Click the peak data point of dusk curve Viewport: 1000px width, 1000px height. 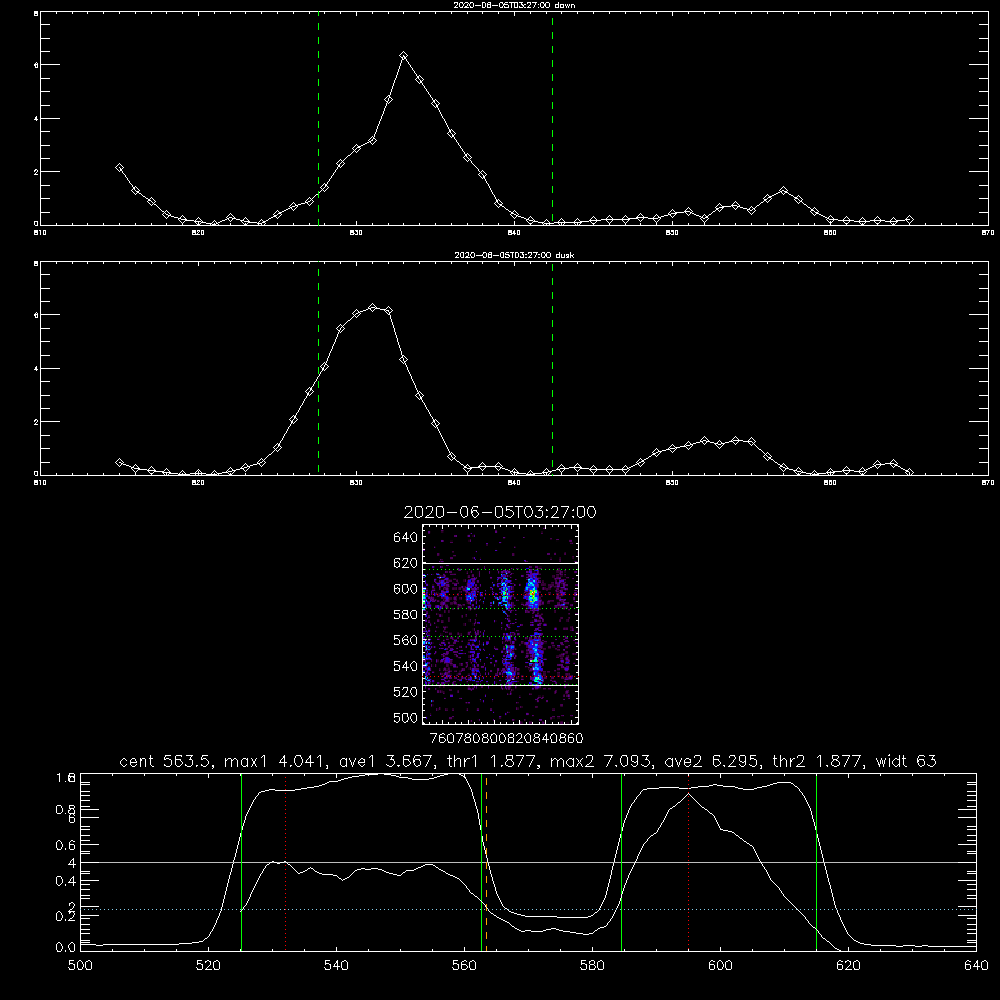pyautogui.click(x=373, y=307)
